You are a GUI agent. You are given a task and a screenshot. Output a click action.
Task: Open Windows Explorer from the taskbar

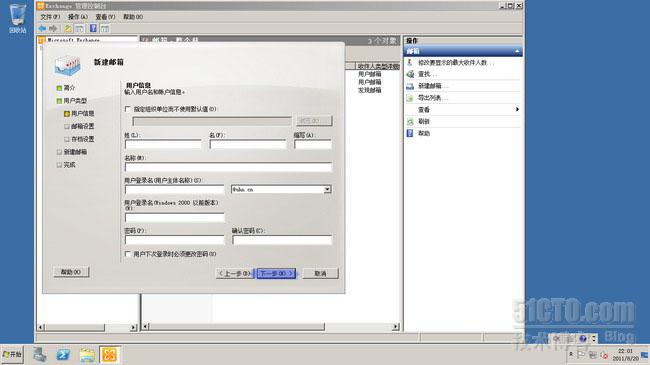87,355
